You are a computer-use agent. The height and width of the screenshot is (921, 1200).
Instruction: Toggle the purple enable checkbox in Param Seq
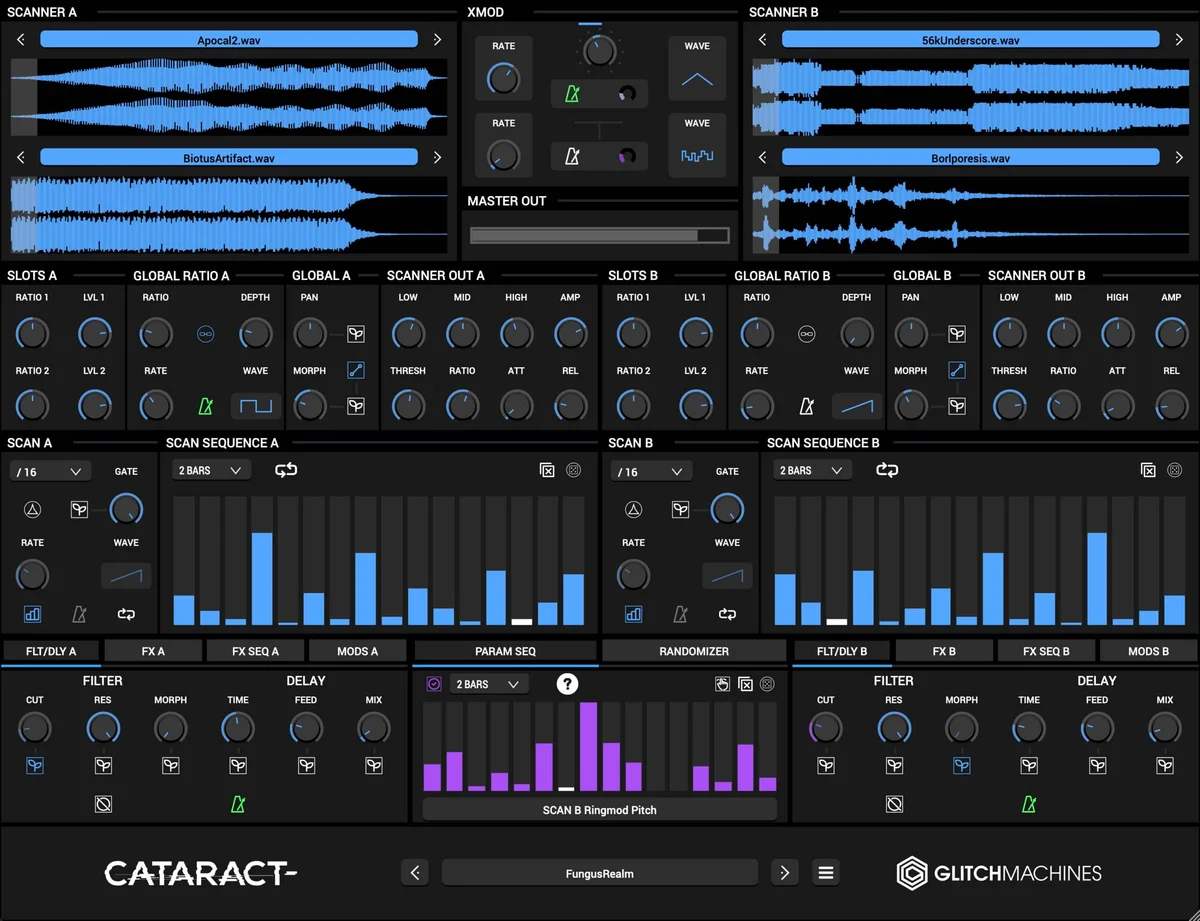[434, 684]
